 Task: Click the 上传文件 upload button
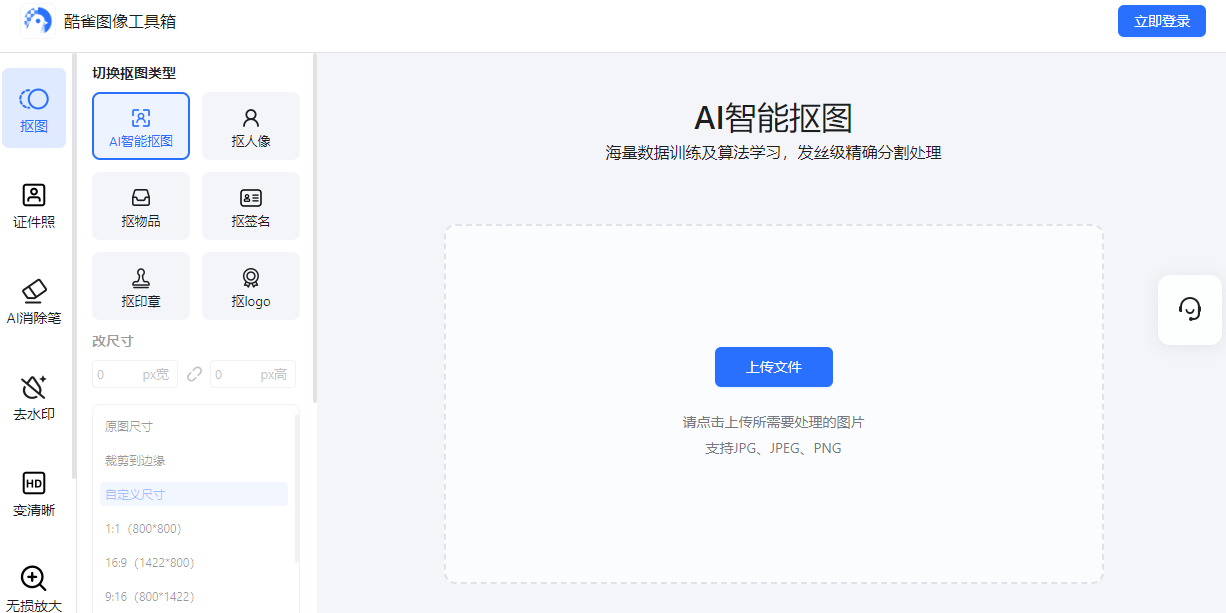[x=772, y=367]
